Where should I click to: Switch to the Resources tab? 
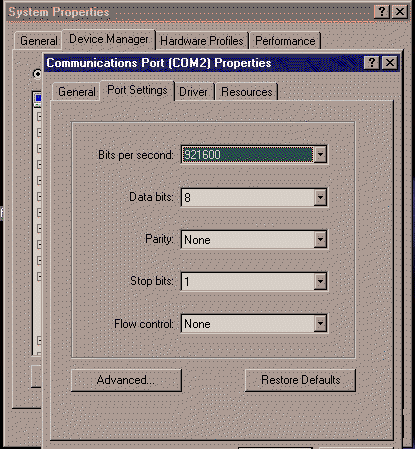coord(247,92)
